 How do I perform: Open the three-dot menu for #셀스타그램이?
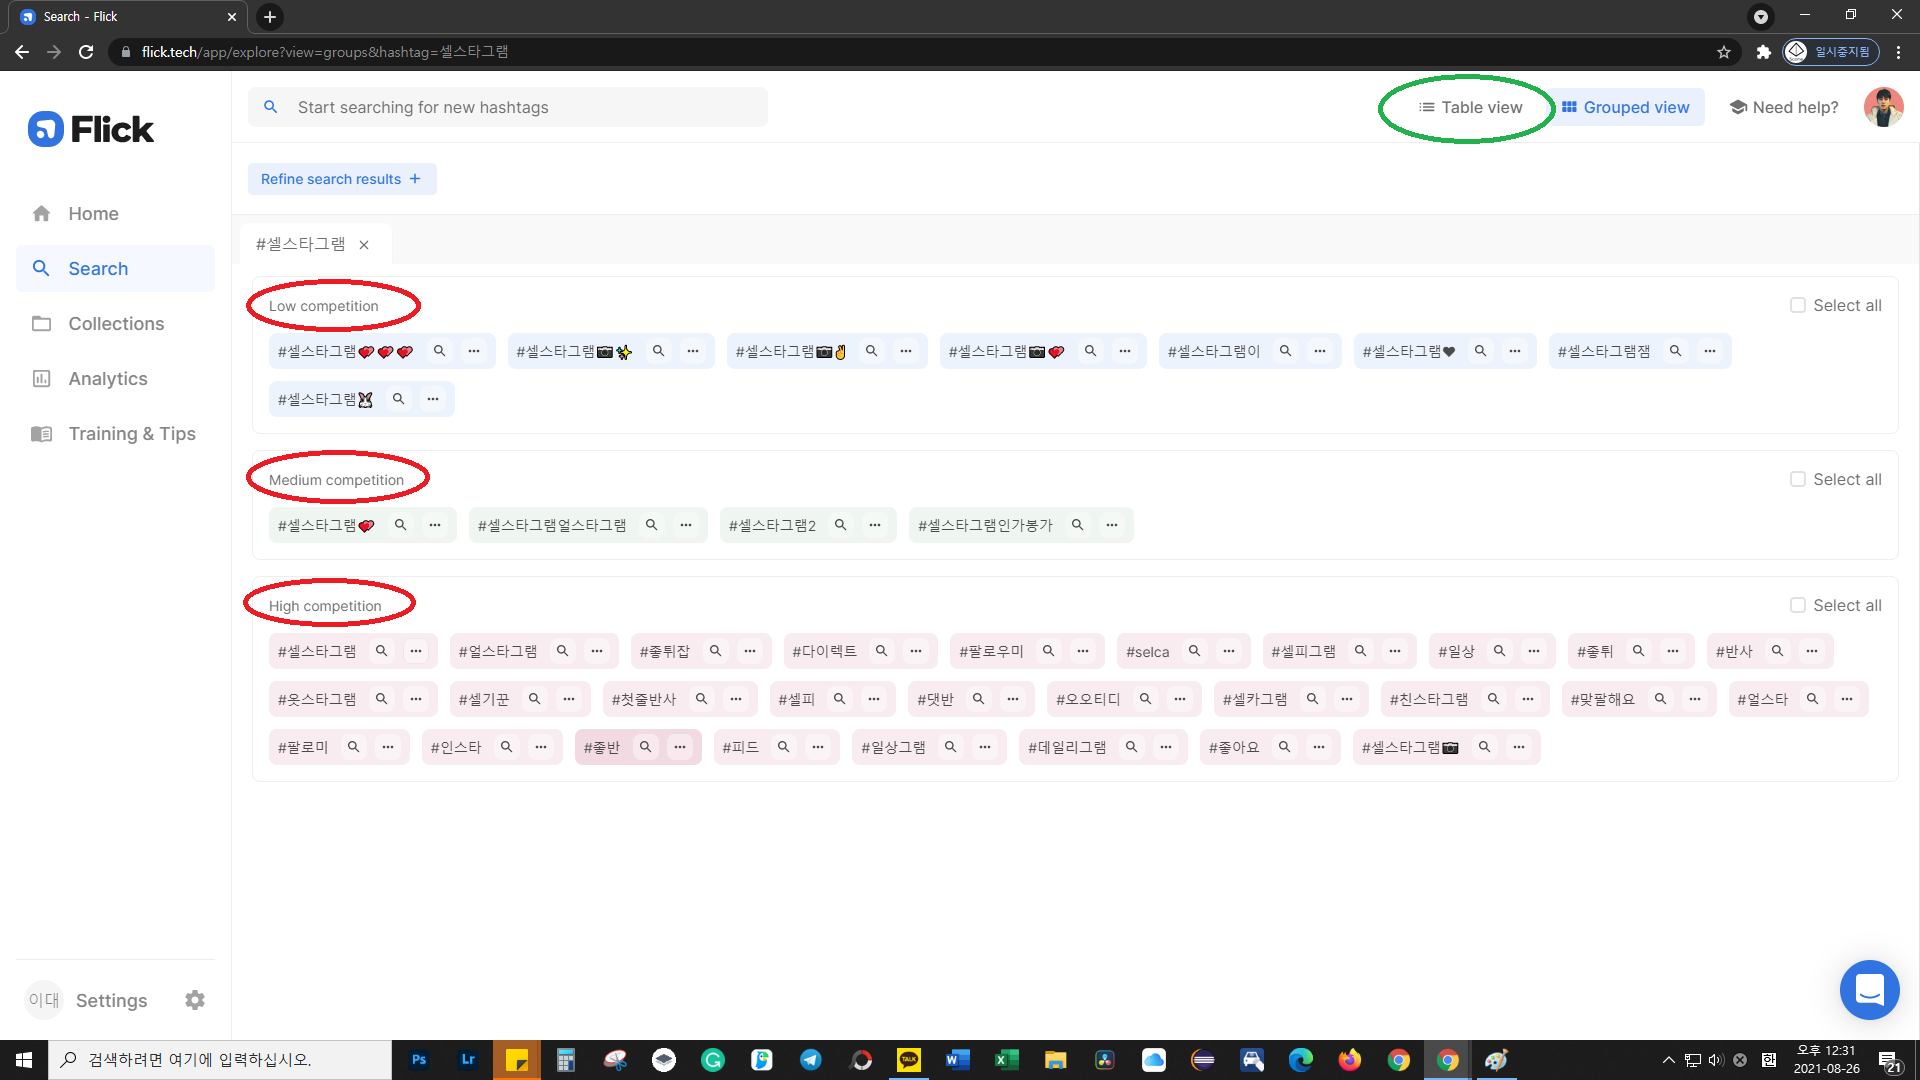click(1320, 351)
